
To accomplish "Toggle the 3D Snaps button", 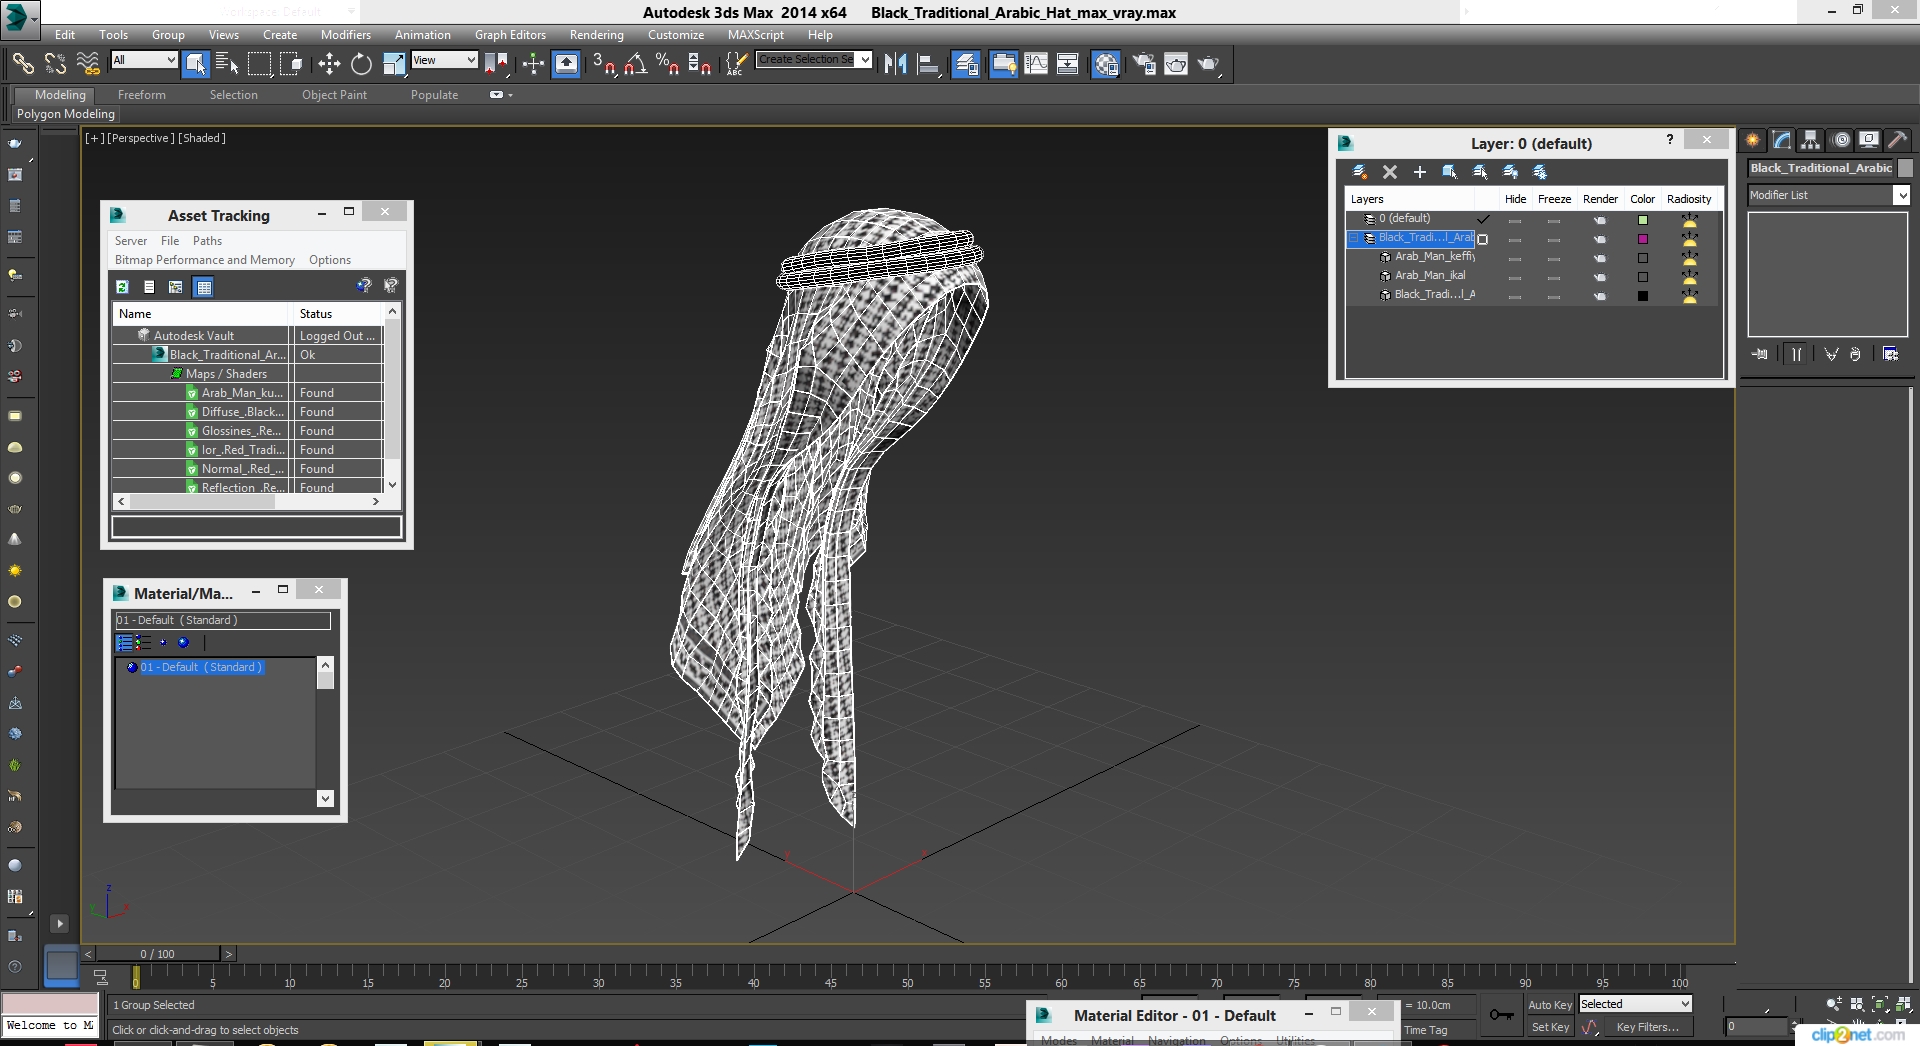I will click(604, 64).
